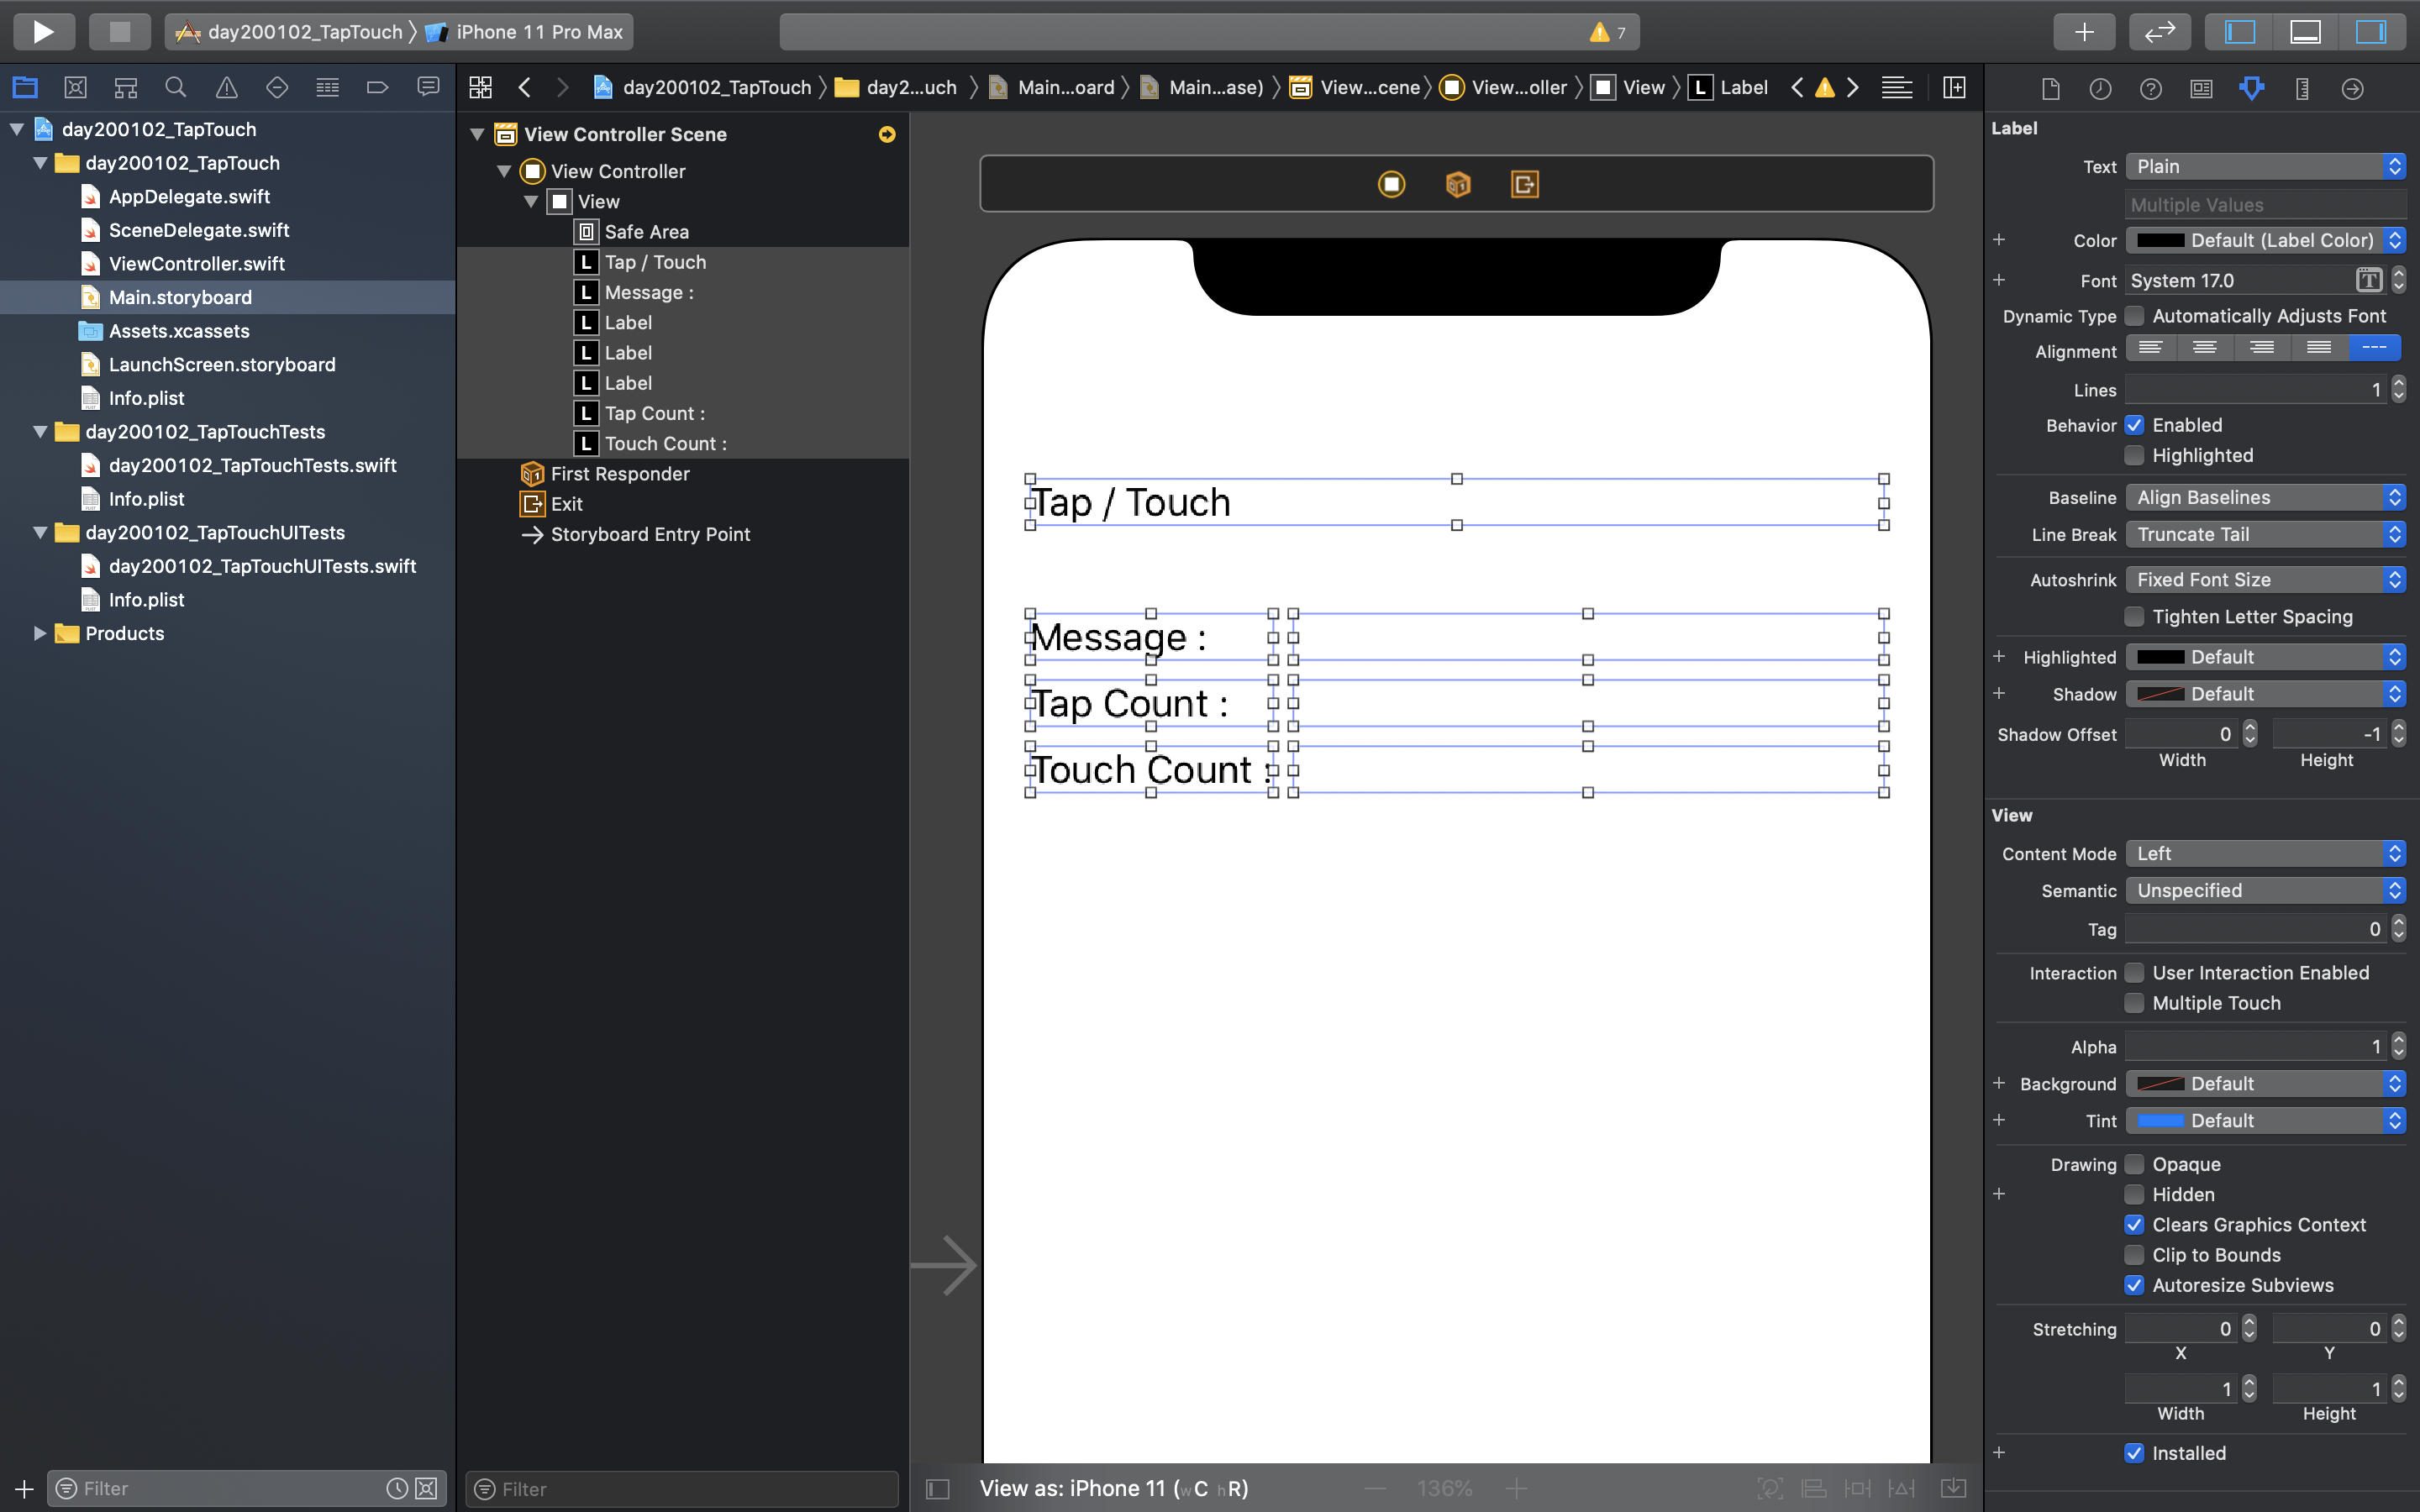Open the label Color swatch picker
Viewport: 2420px width, 1512px height.
click(x=2160, y=241)
